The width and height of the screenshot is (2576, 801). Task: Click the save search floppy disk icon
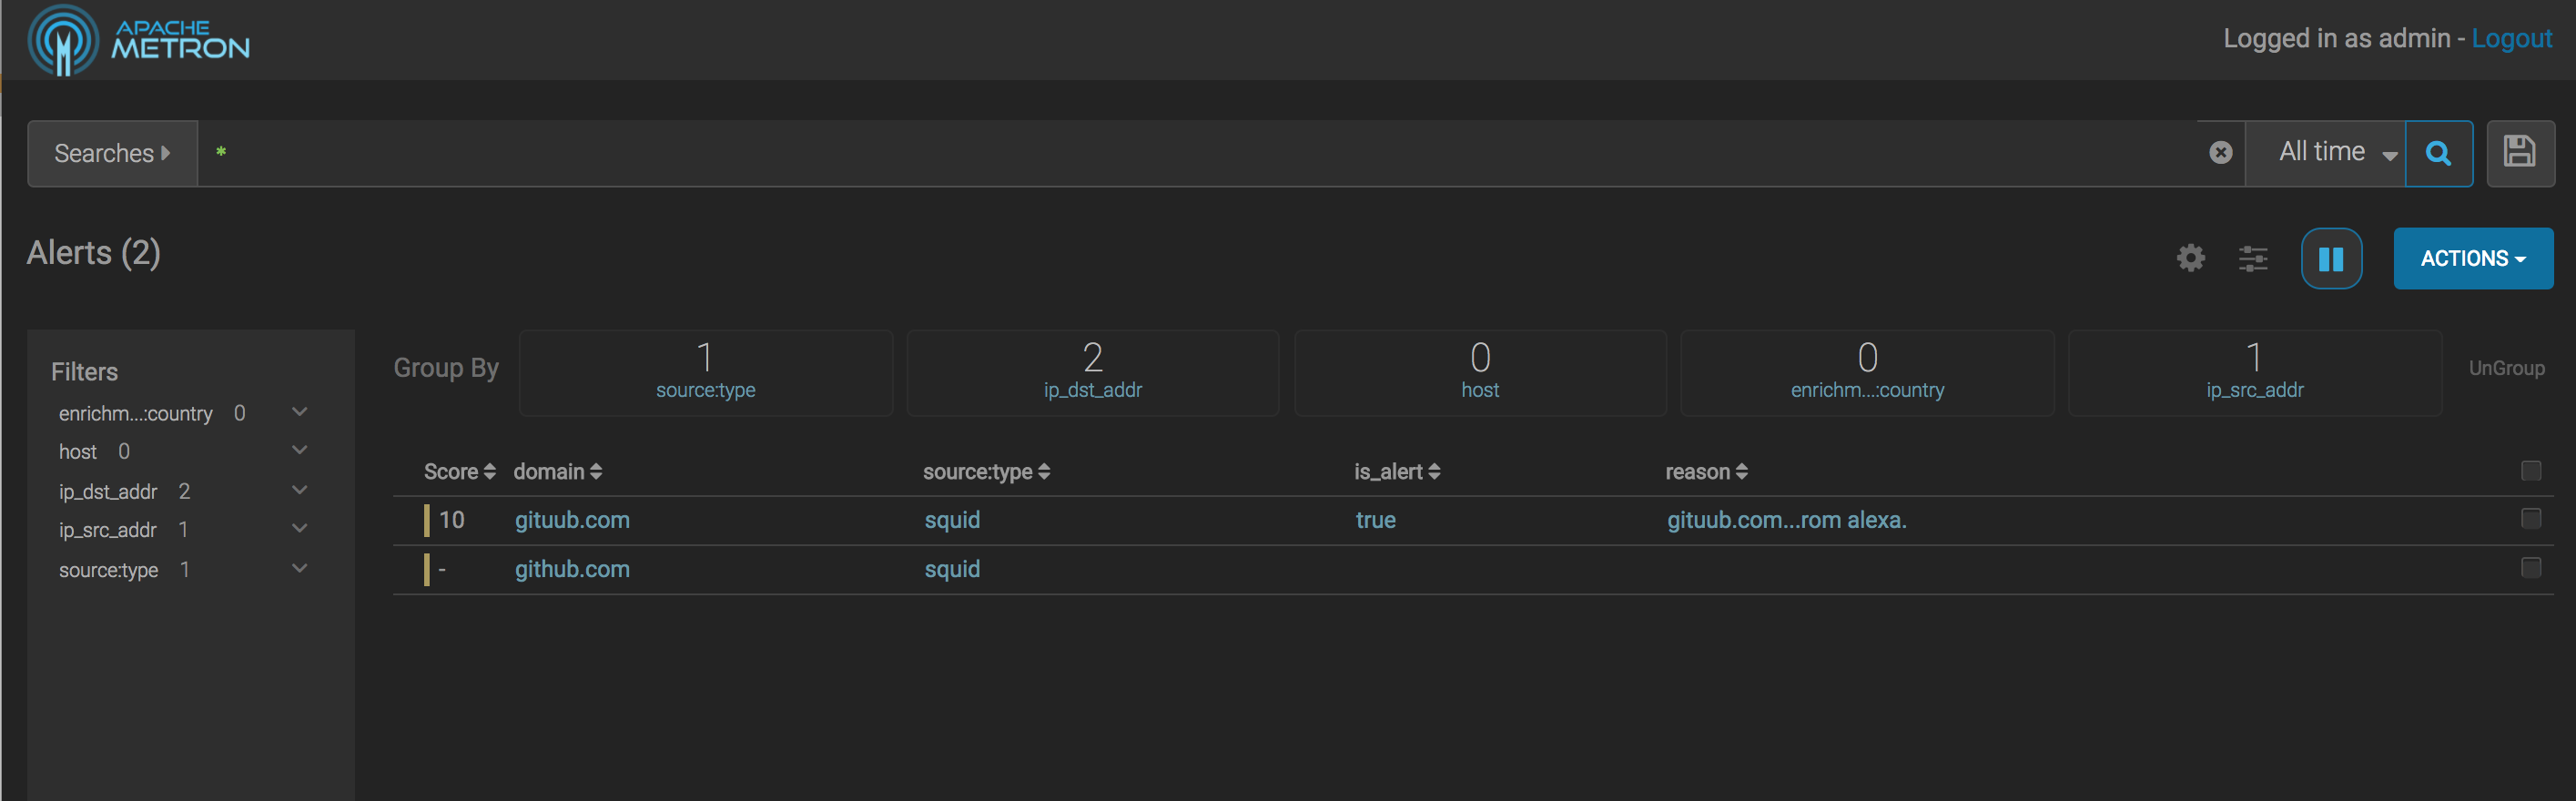click(2519, 153)
